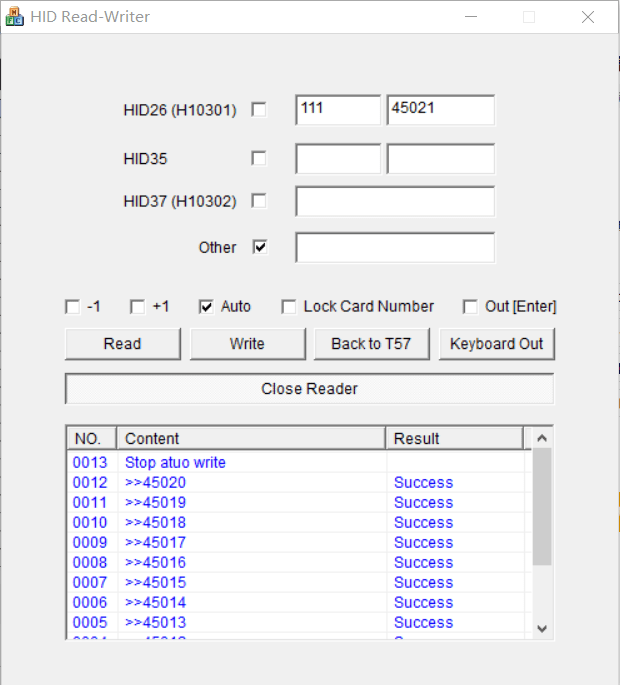Click the second HID35 input field

(441, 159)
